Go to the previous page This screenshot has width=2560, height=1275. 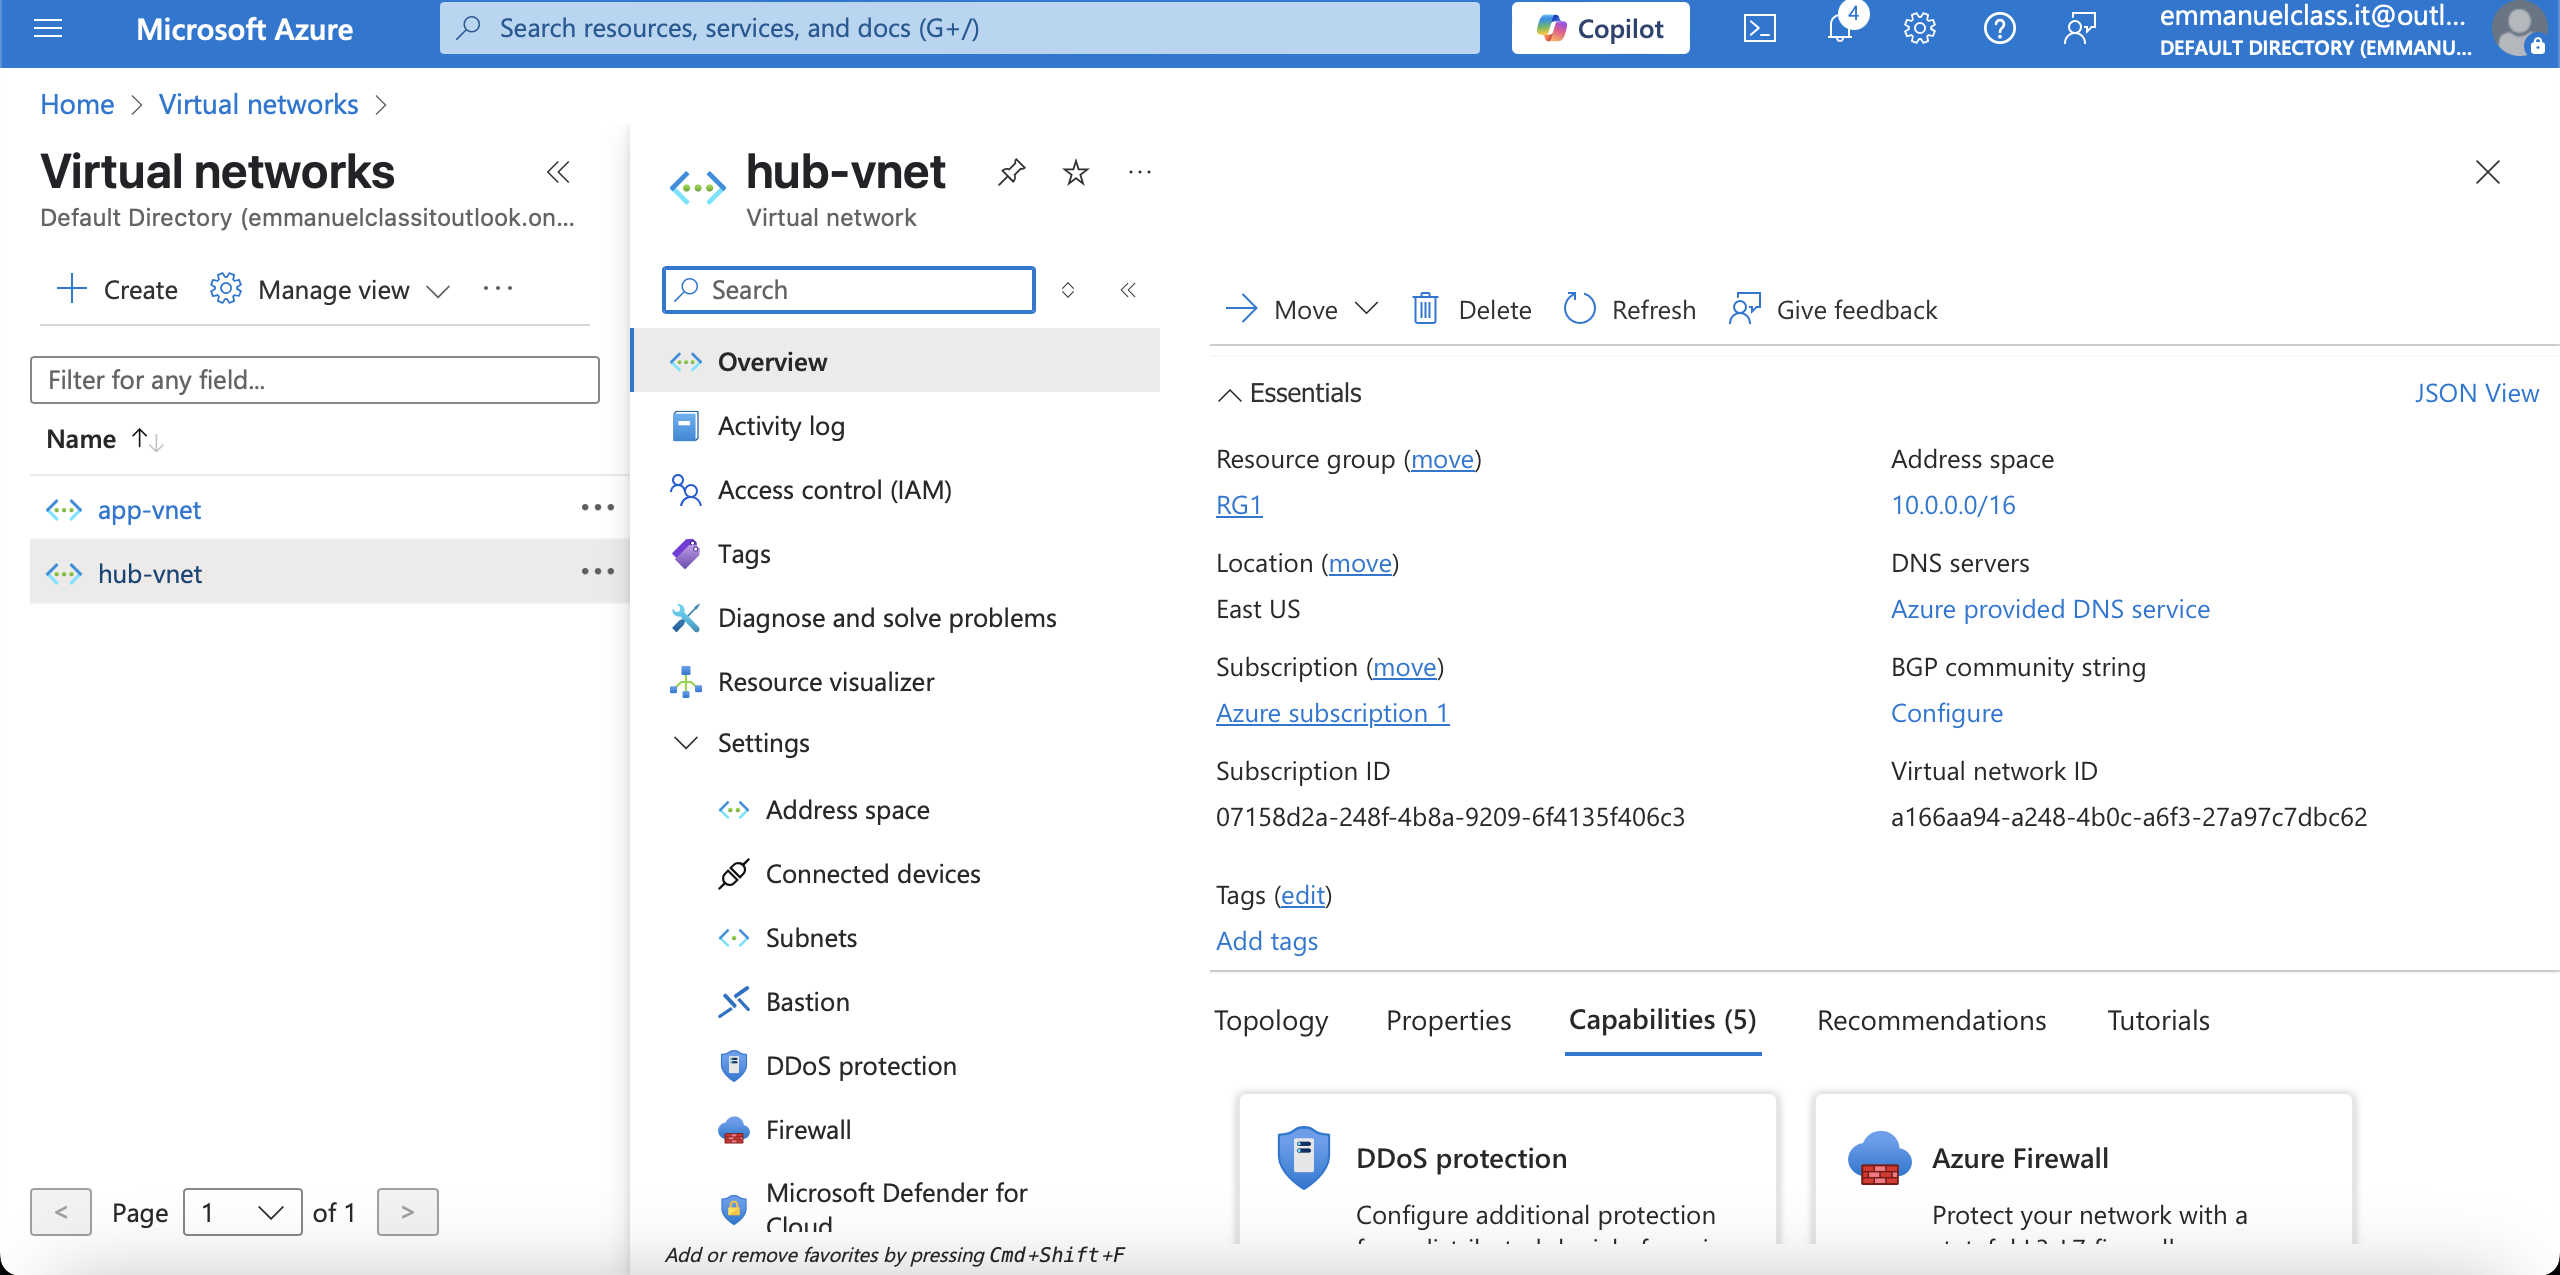[x=61, y=1212]
